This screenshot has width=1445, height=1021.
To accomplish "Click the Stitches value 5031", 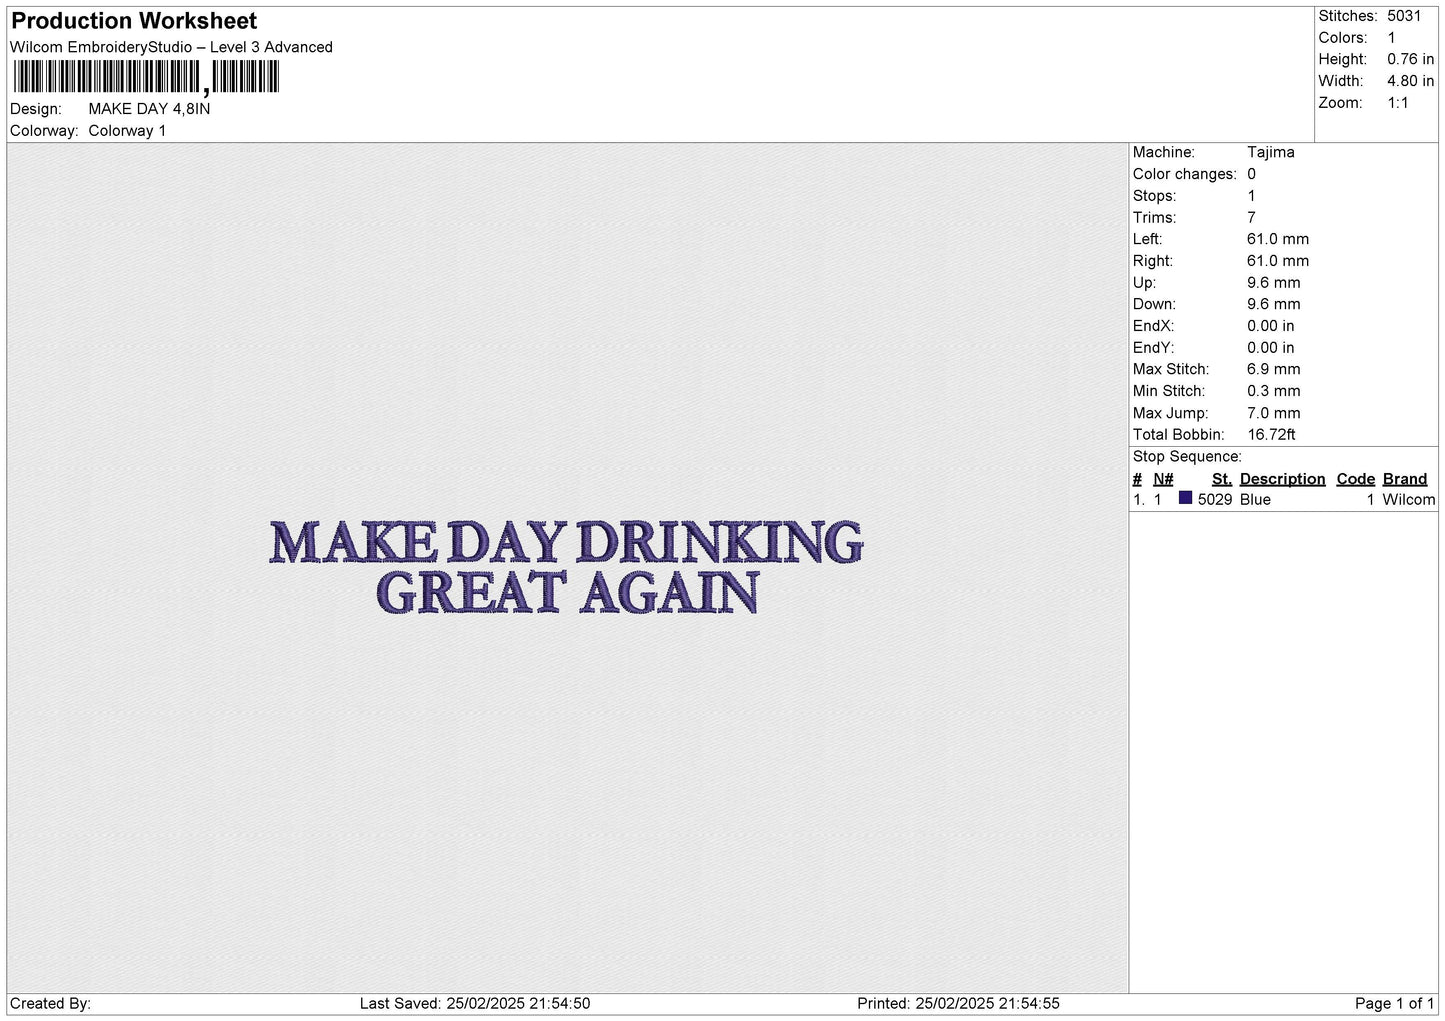I will point(1403,16).
